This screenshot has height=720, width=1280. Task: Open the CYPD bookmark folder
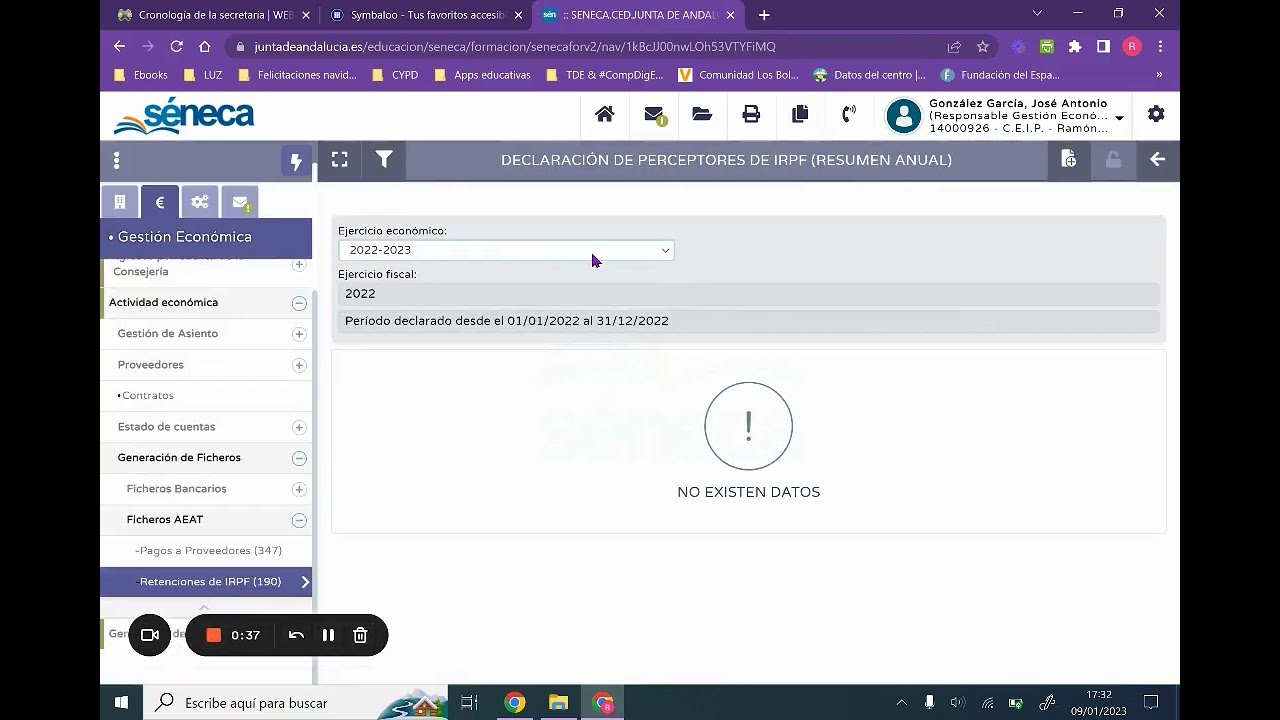click(394, 75)
